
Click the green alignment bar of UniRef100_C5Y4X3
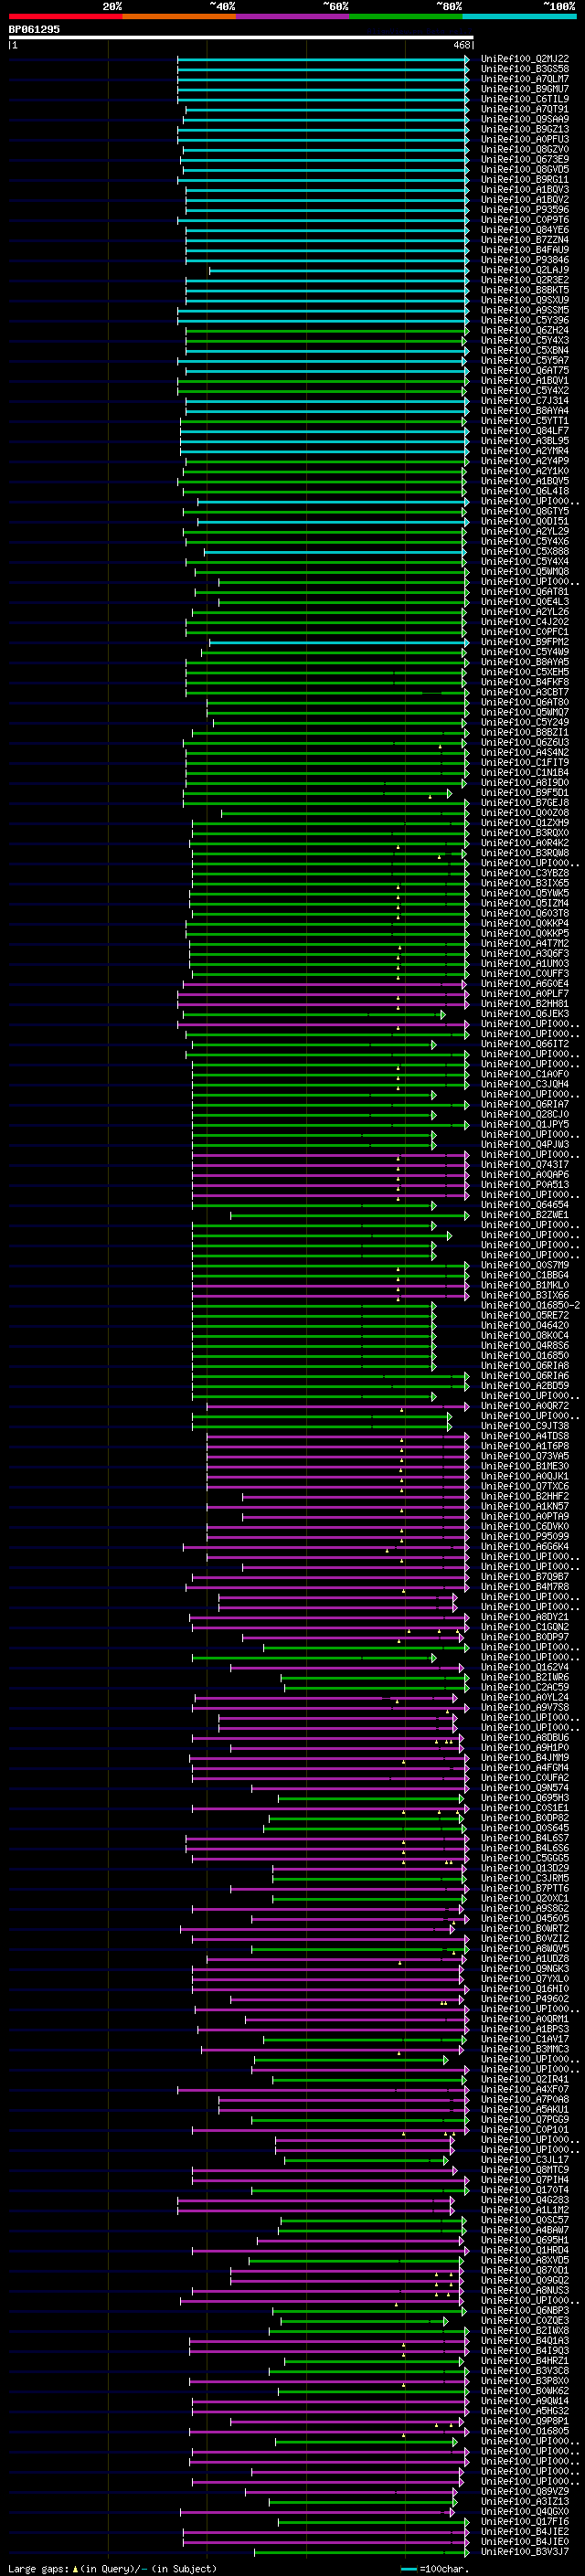(x=326, y=340)
